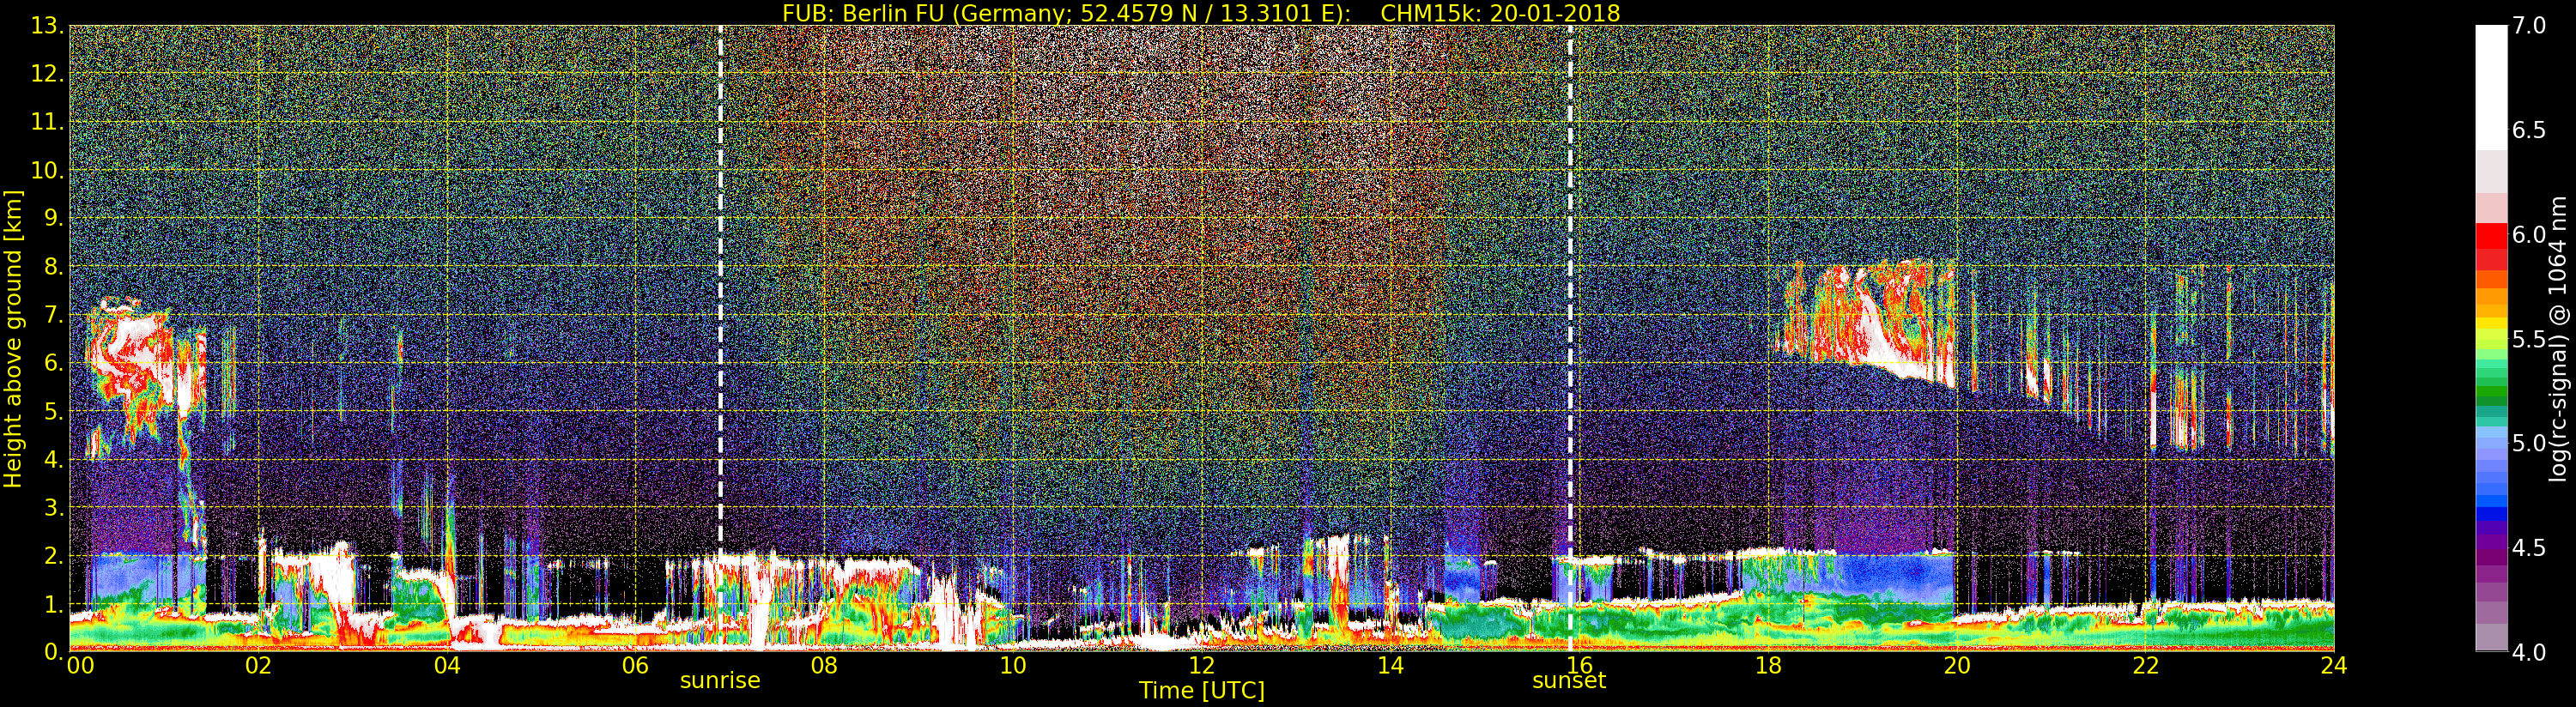The width and height of the screenshot is (2576, 707).
Task: Click the colorbar tick label '5.0'
Action: (2529, 443)
